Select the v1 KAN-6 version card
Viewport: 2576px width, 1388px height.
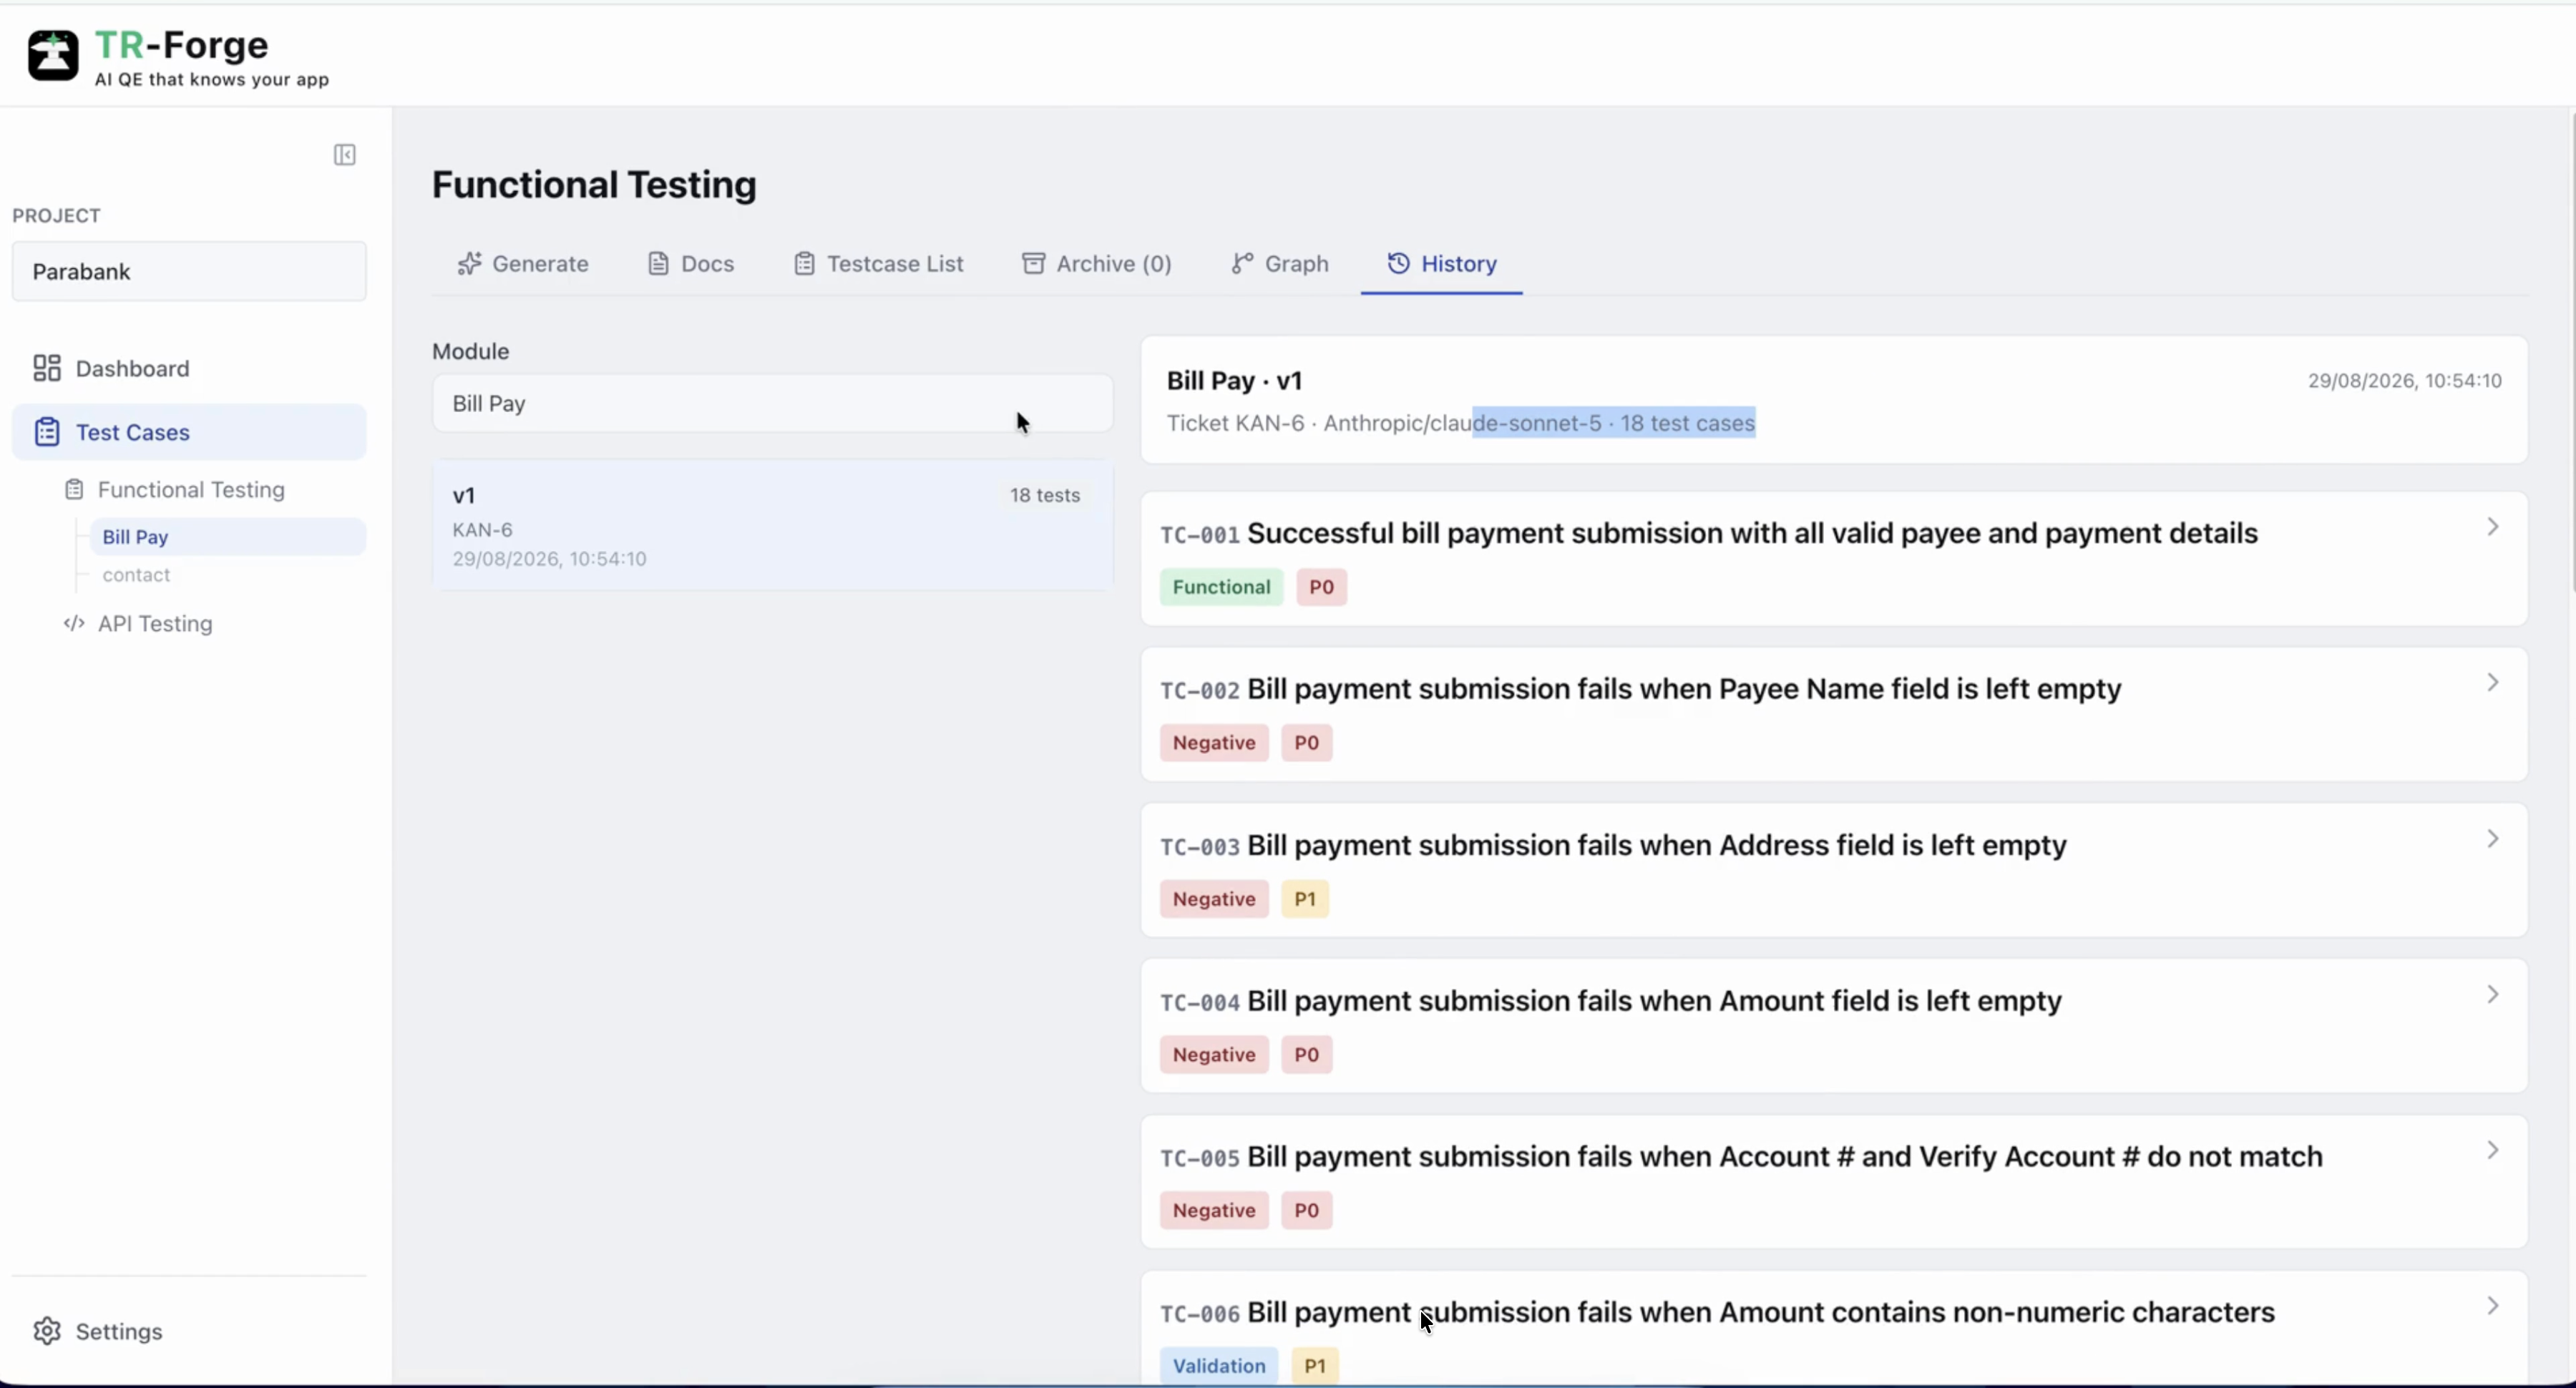[772, 526]
